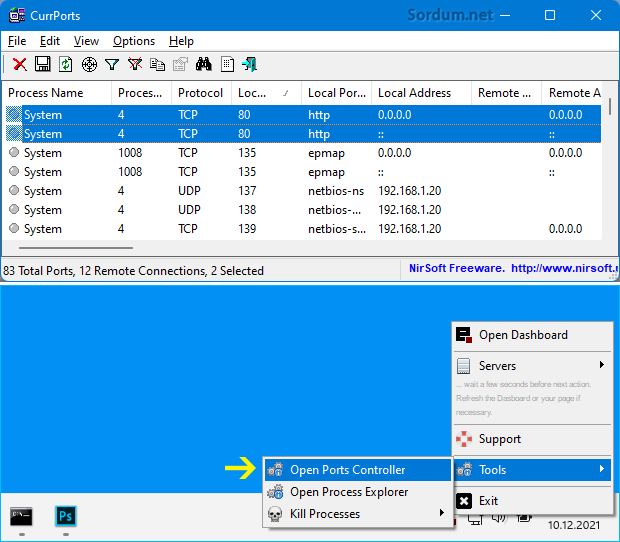Sort by the Protocol column header
The width and height of the screenshot is (620, 542).
[x=201, y=93]
